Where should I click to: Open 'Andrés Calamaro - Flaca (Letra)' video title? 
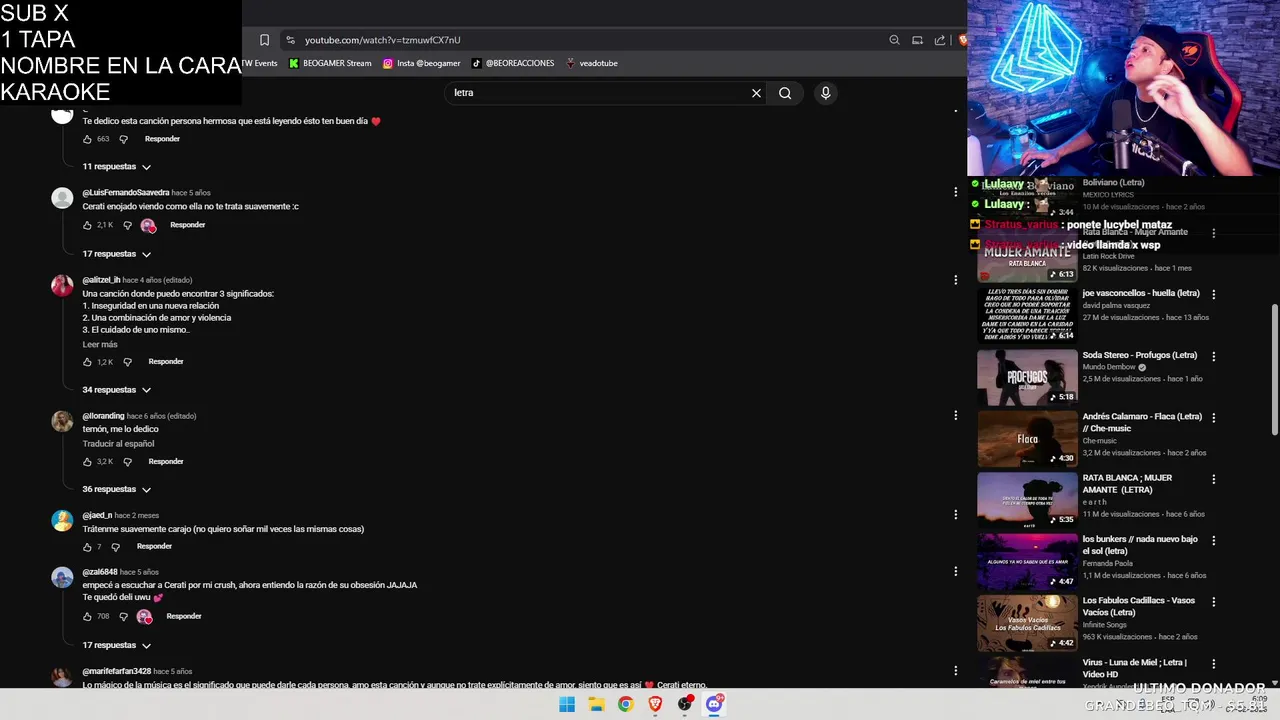[x=1142, y=422]
